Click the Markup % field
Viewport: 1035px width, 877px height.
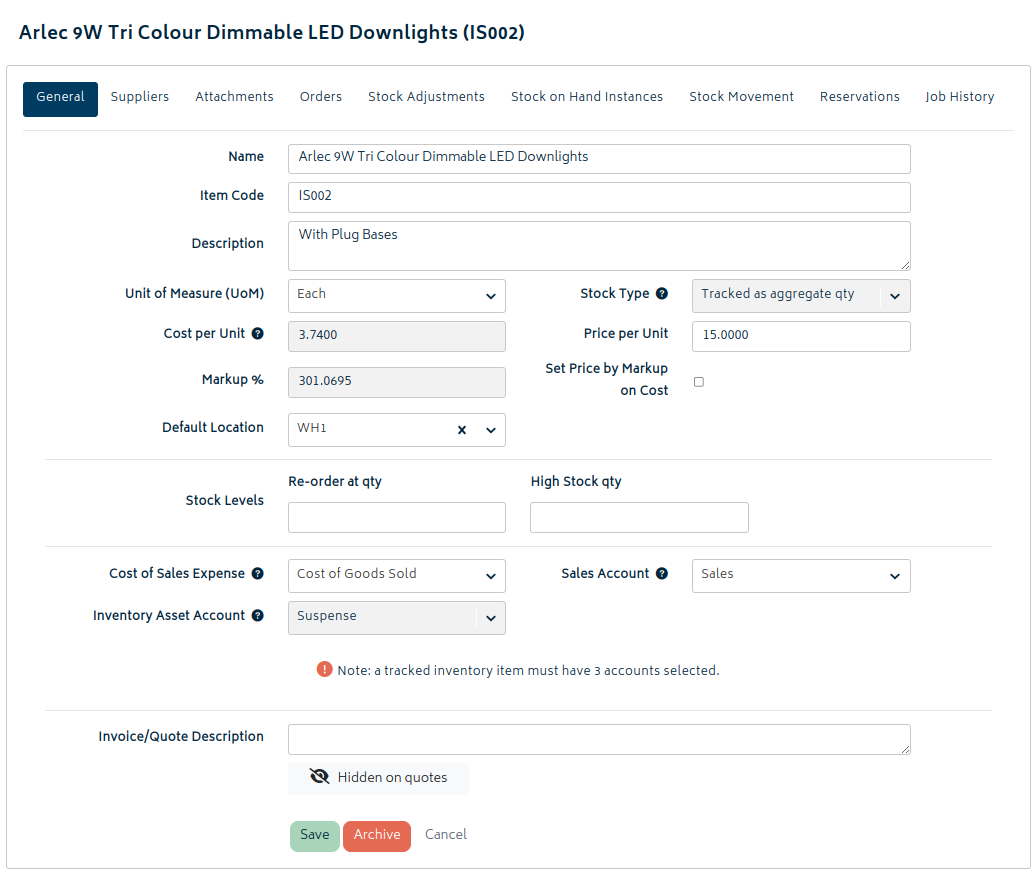[x=397, y=383]
